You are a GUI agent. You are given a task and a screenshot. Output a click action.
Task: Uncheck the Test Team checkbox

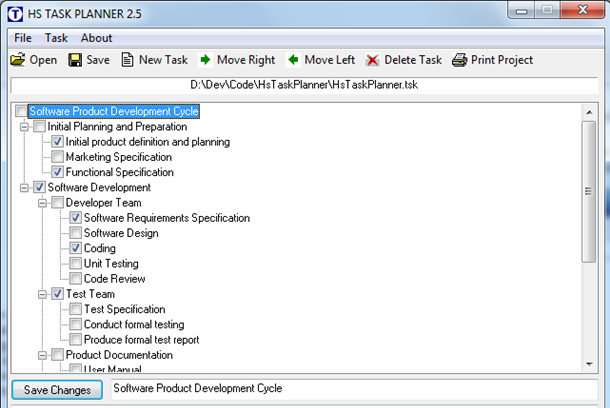point(58,294)
